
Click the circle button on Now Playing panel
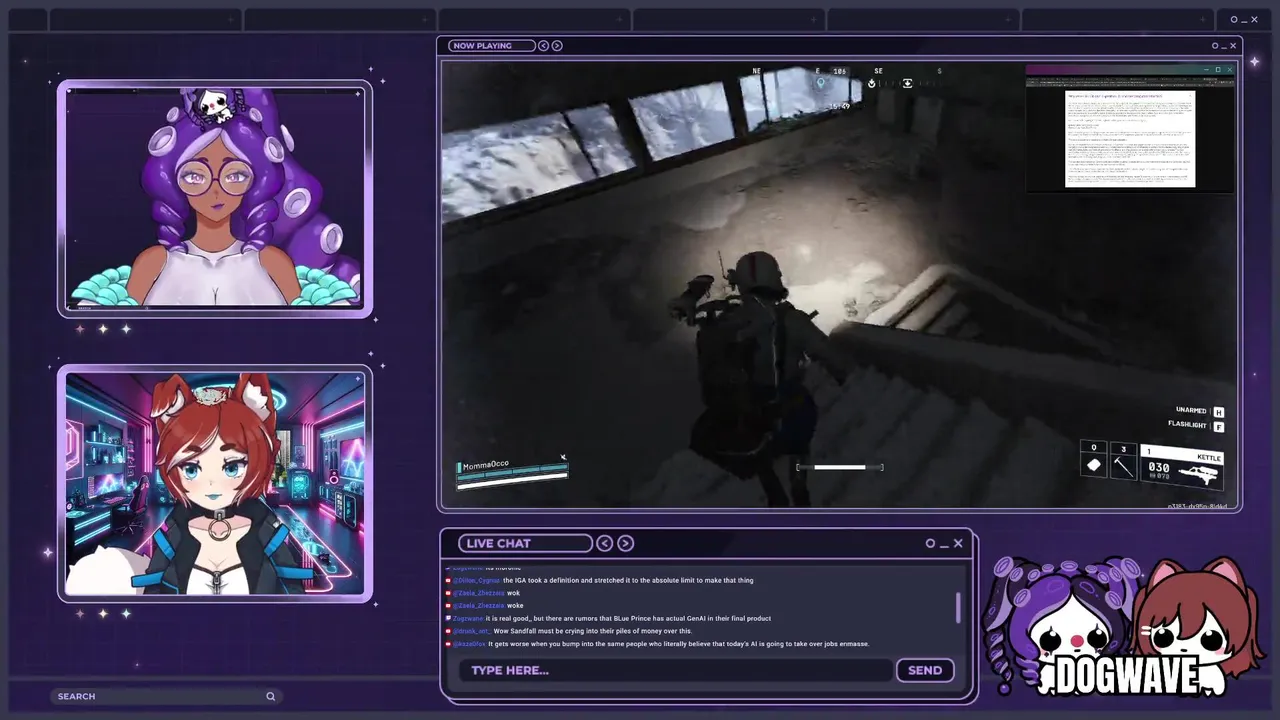pos(1215,45)
